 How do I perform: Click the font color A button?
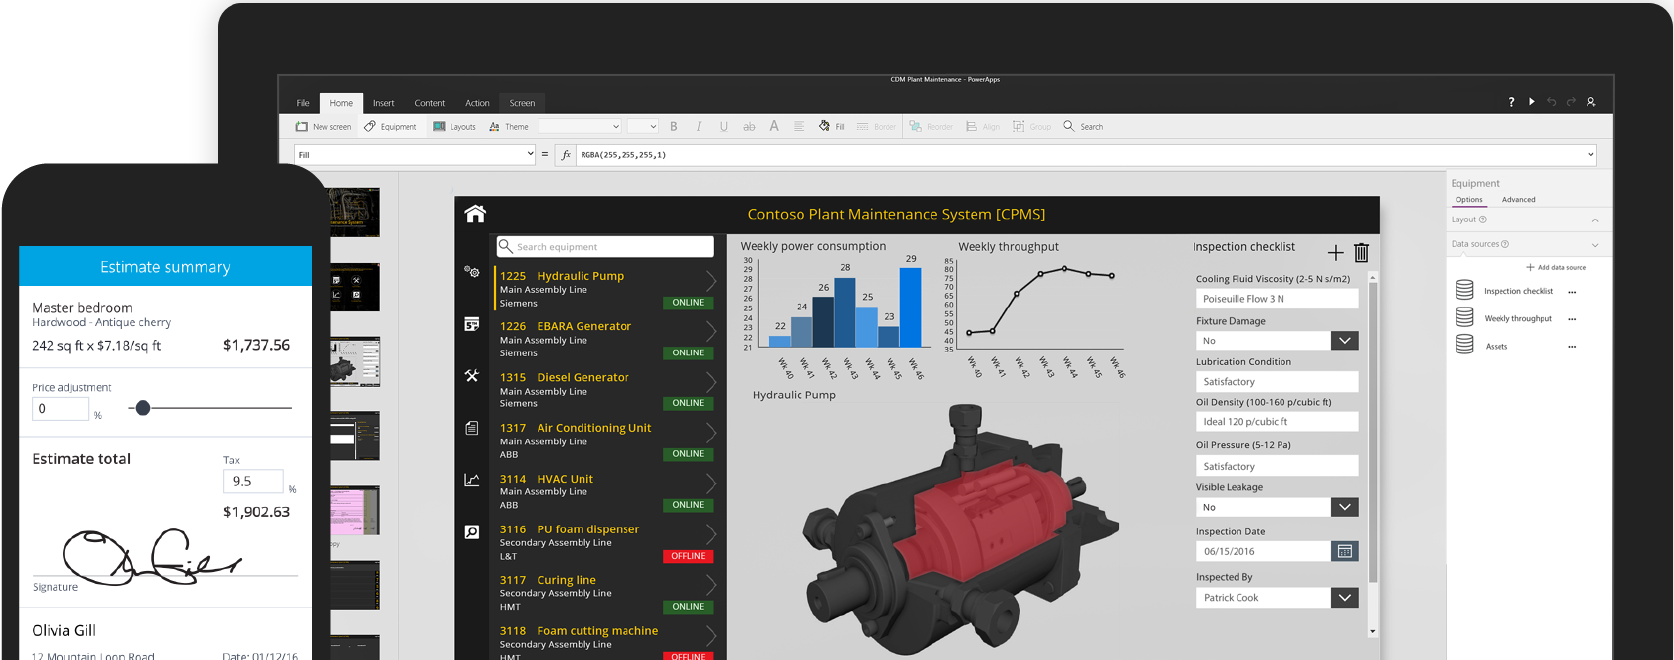[774, 127]
